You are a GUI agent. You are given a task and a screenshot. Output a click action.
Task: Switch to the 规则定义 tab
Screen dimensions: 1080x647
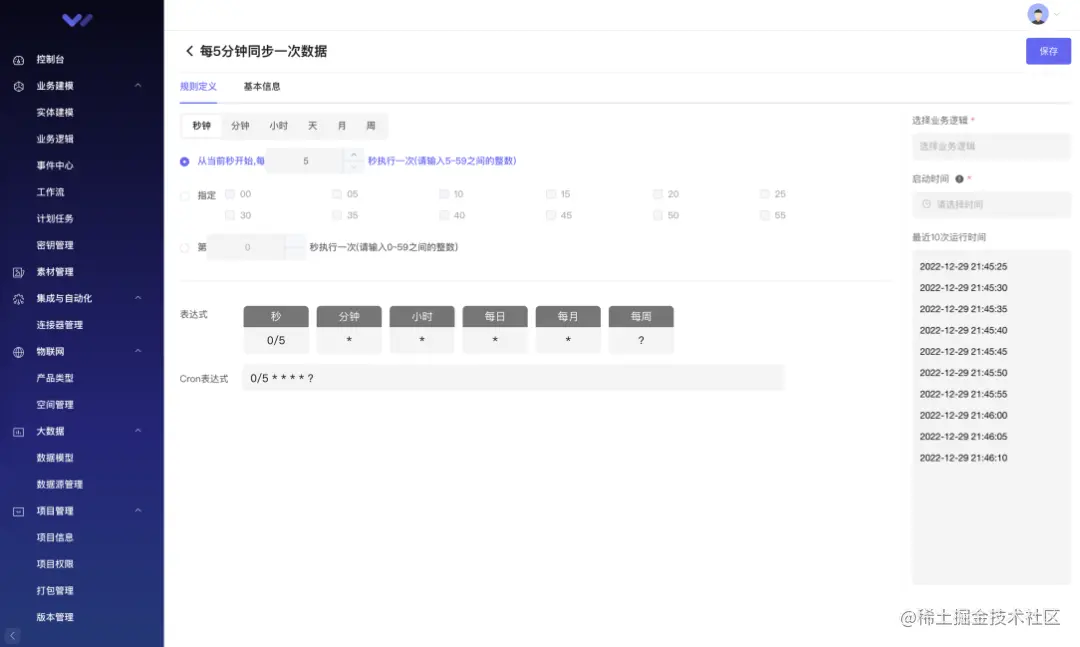[x=198, y=87]
